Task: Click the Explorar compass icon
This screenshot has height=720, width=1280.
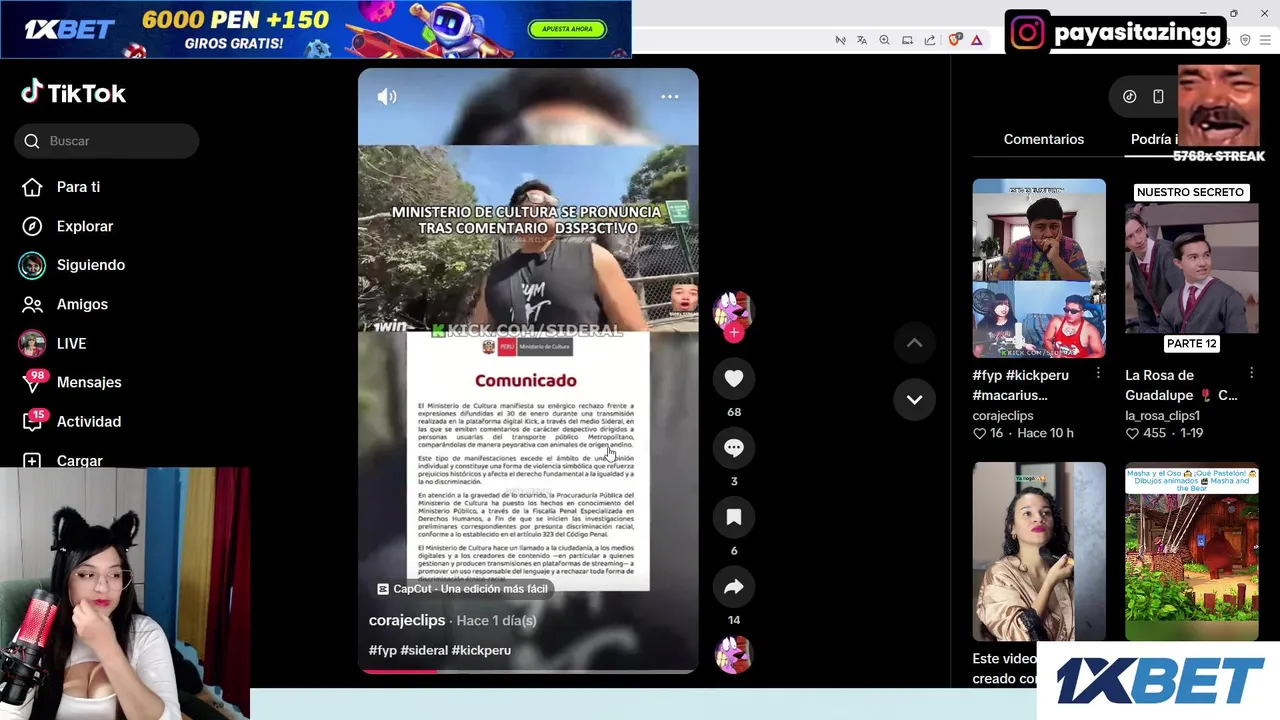Action: (32, 226)
